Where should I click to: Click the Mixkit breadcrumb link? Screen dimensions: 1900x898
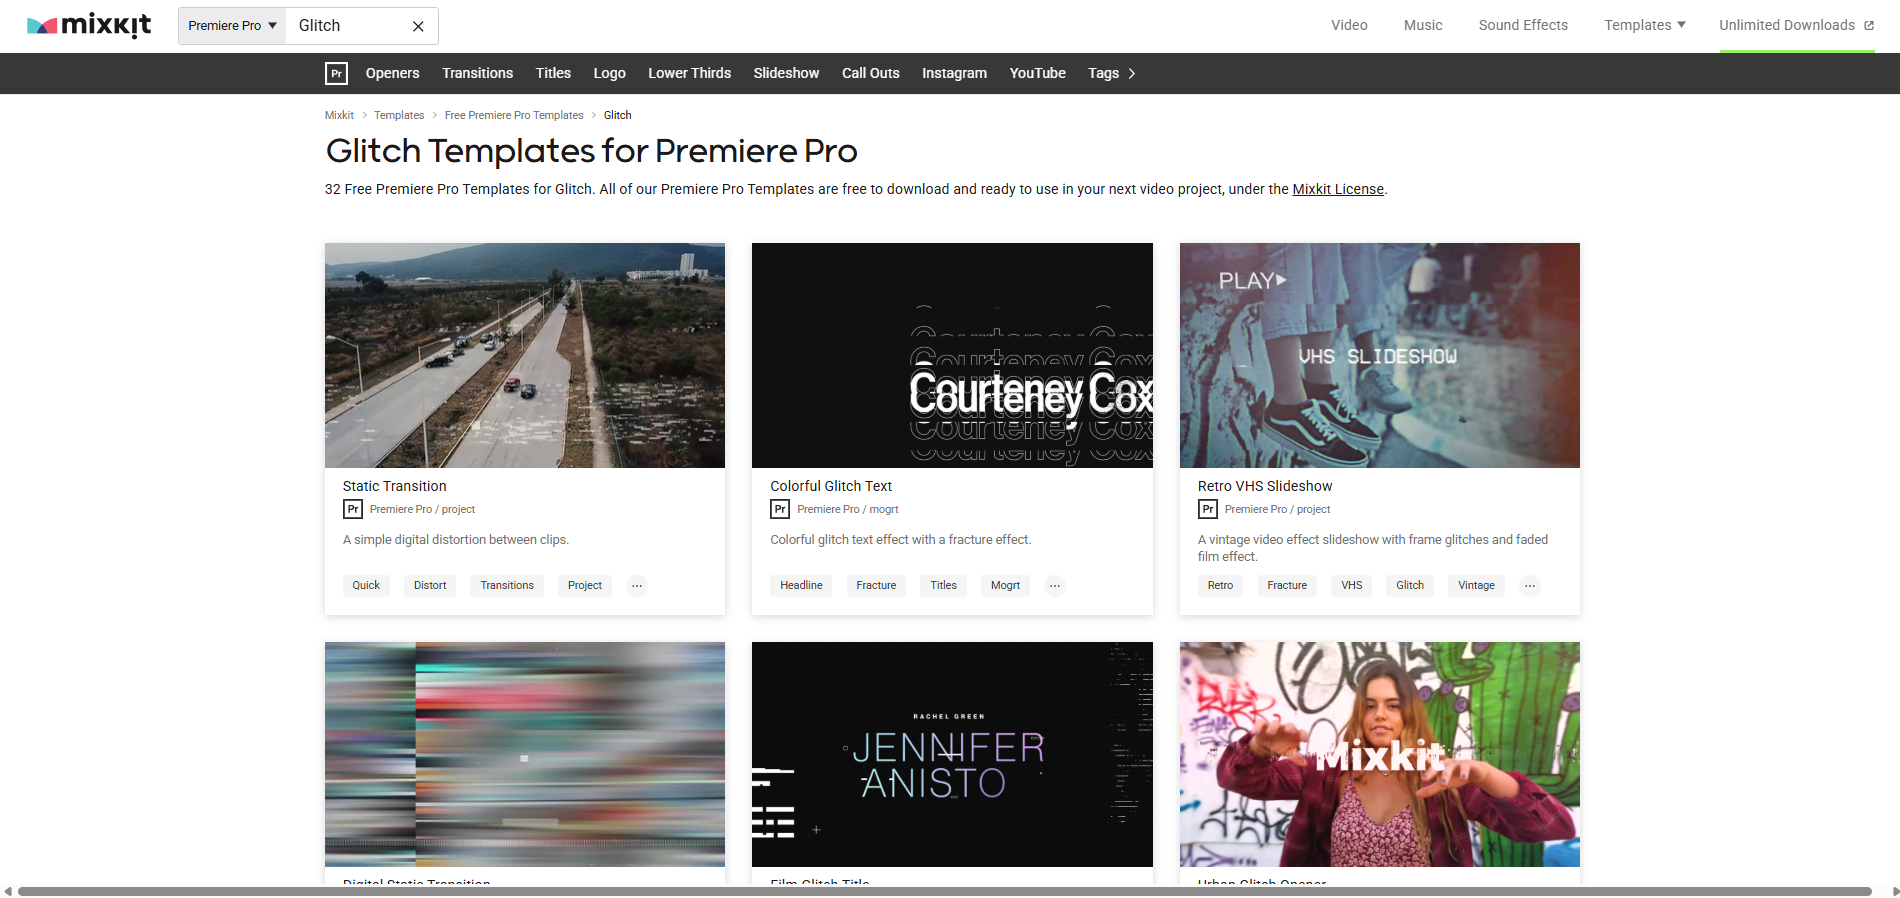pyautogui.click(x=339, y=115)
